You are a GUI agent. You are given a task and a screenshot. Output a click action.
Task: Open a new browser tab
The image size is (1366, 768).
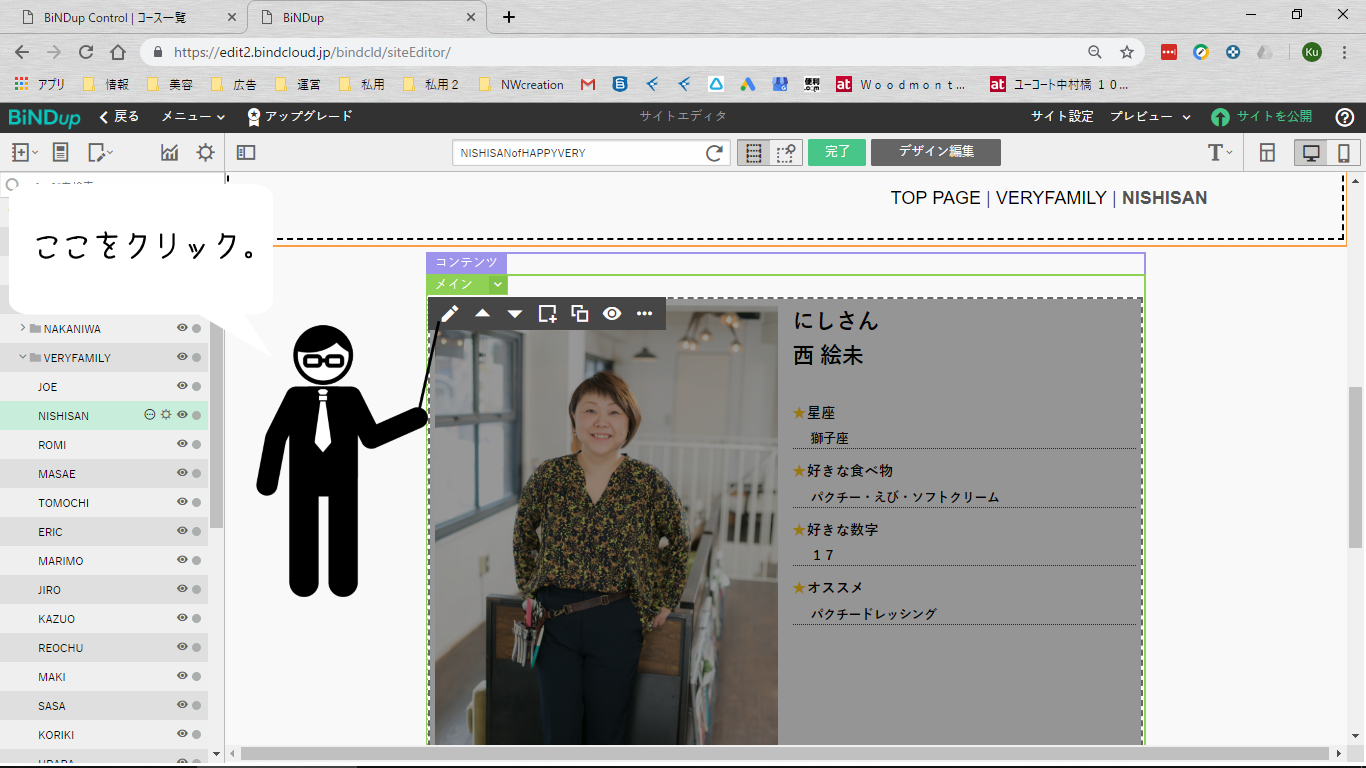point(509,17)
